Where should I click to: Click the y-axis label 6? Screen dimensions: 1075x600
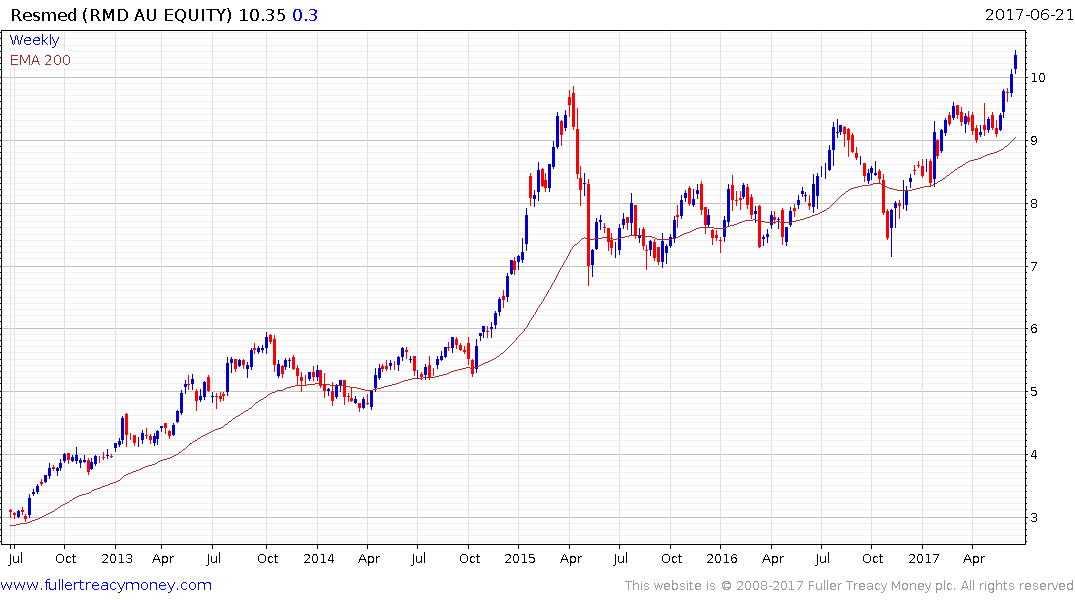click(x=1034, y=329)
